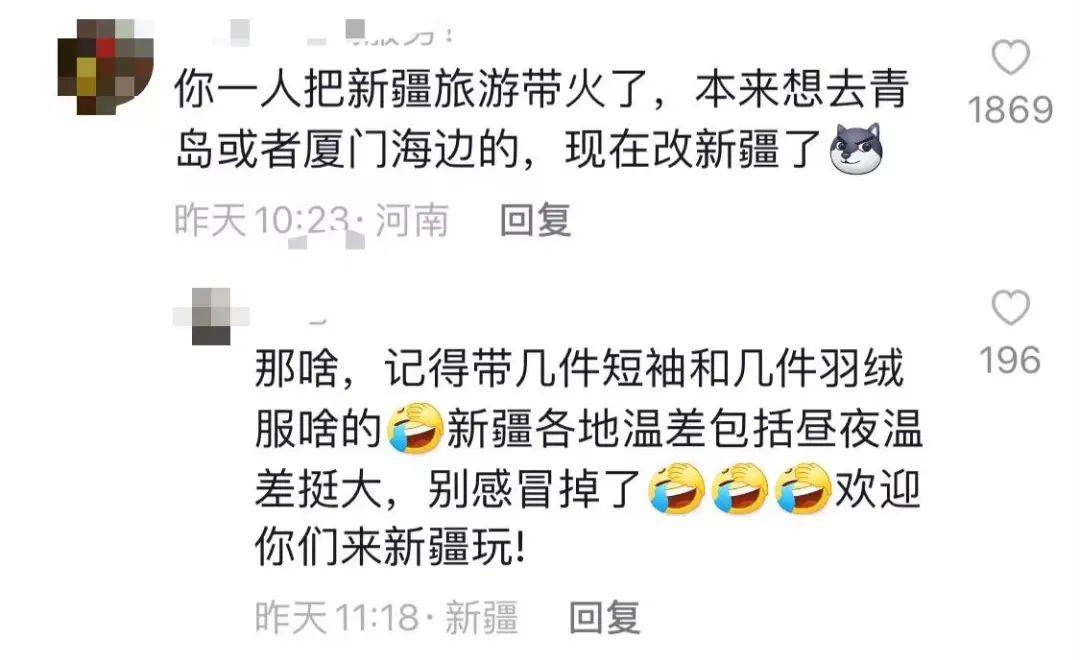
Task: Like the comment with 1869 likes
Action: [1010, 57]
